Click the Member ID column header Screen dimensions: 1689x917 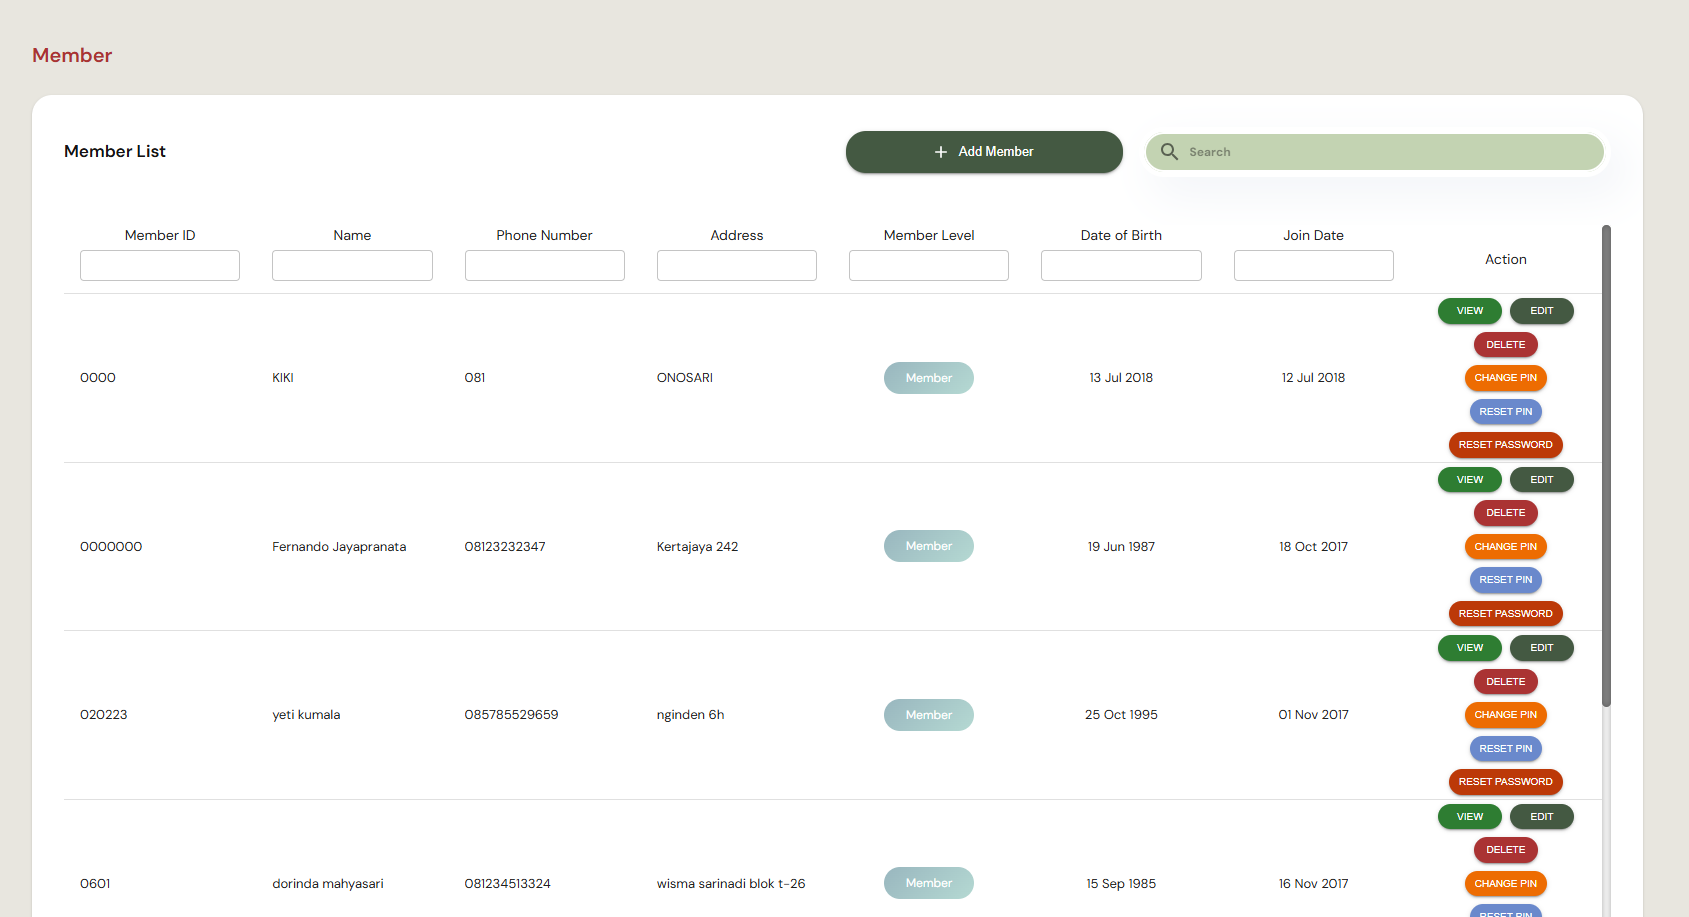(160, 236)
